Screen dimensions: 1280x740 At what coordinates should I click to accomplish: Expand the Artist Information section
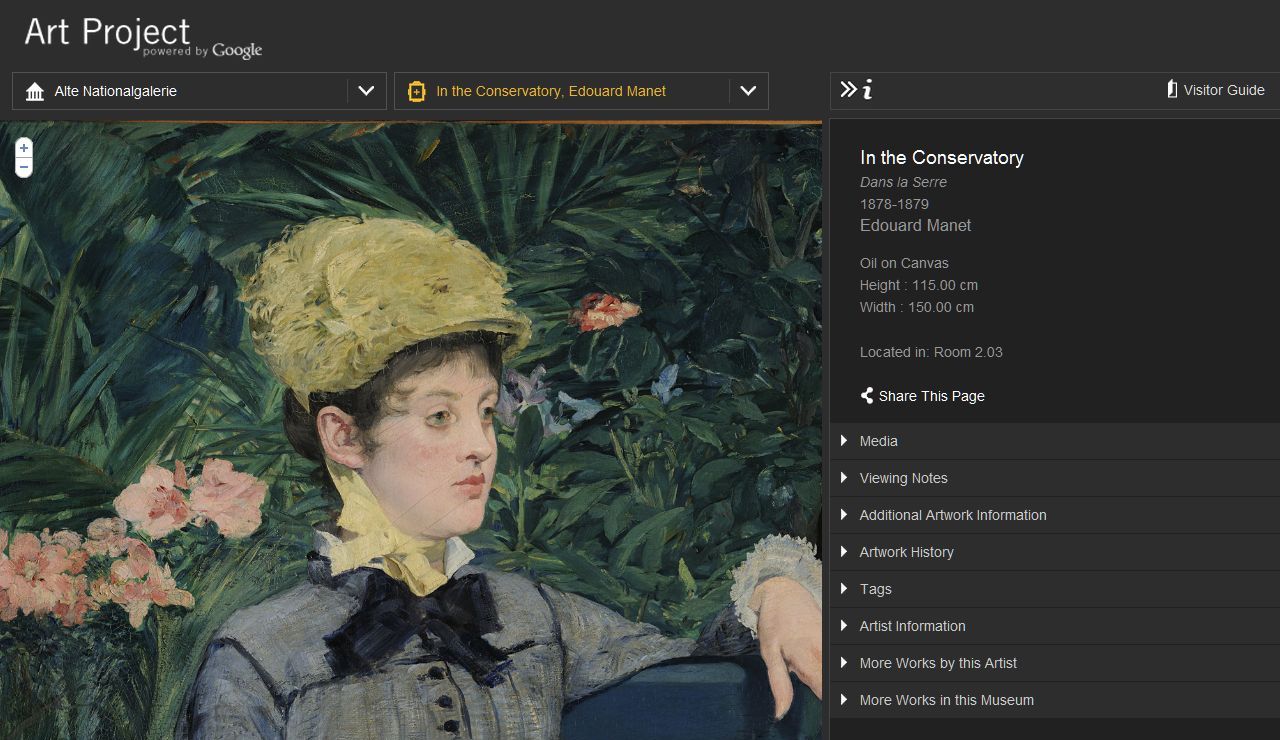(x=912, y=626)
